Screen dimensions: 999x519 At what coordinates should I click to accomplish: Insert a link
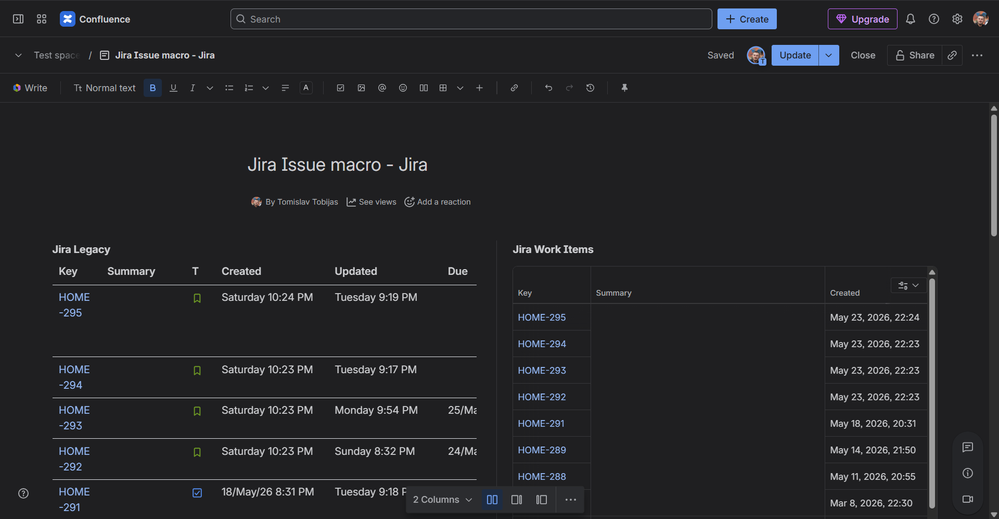point(514,88)
